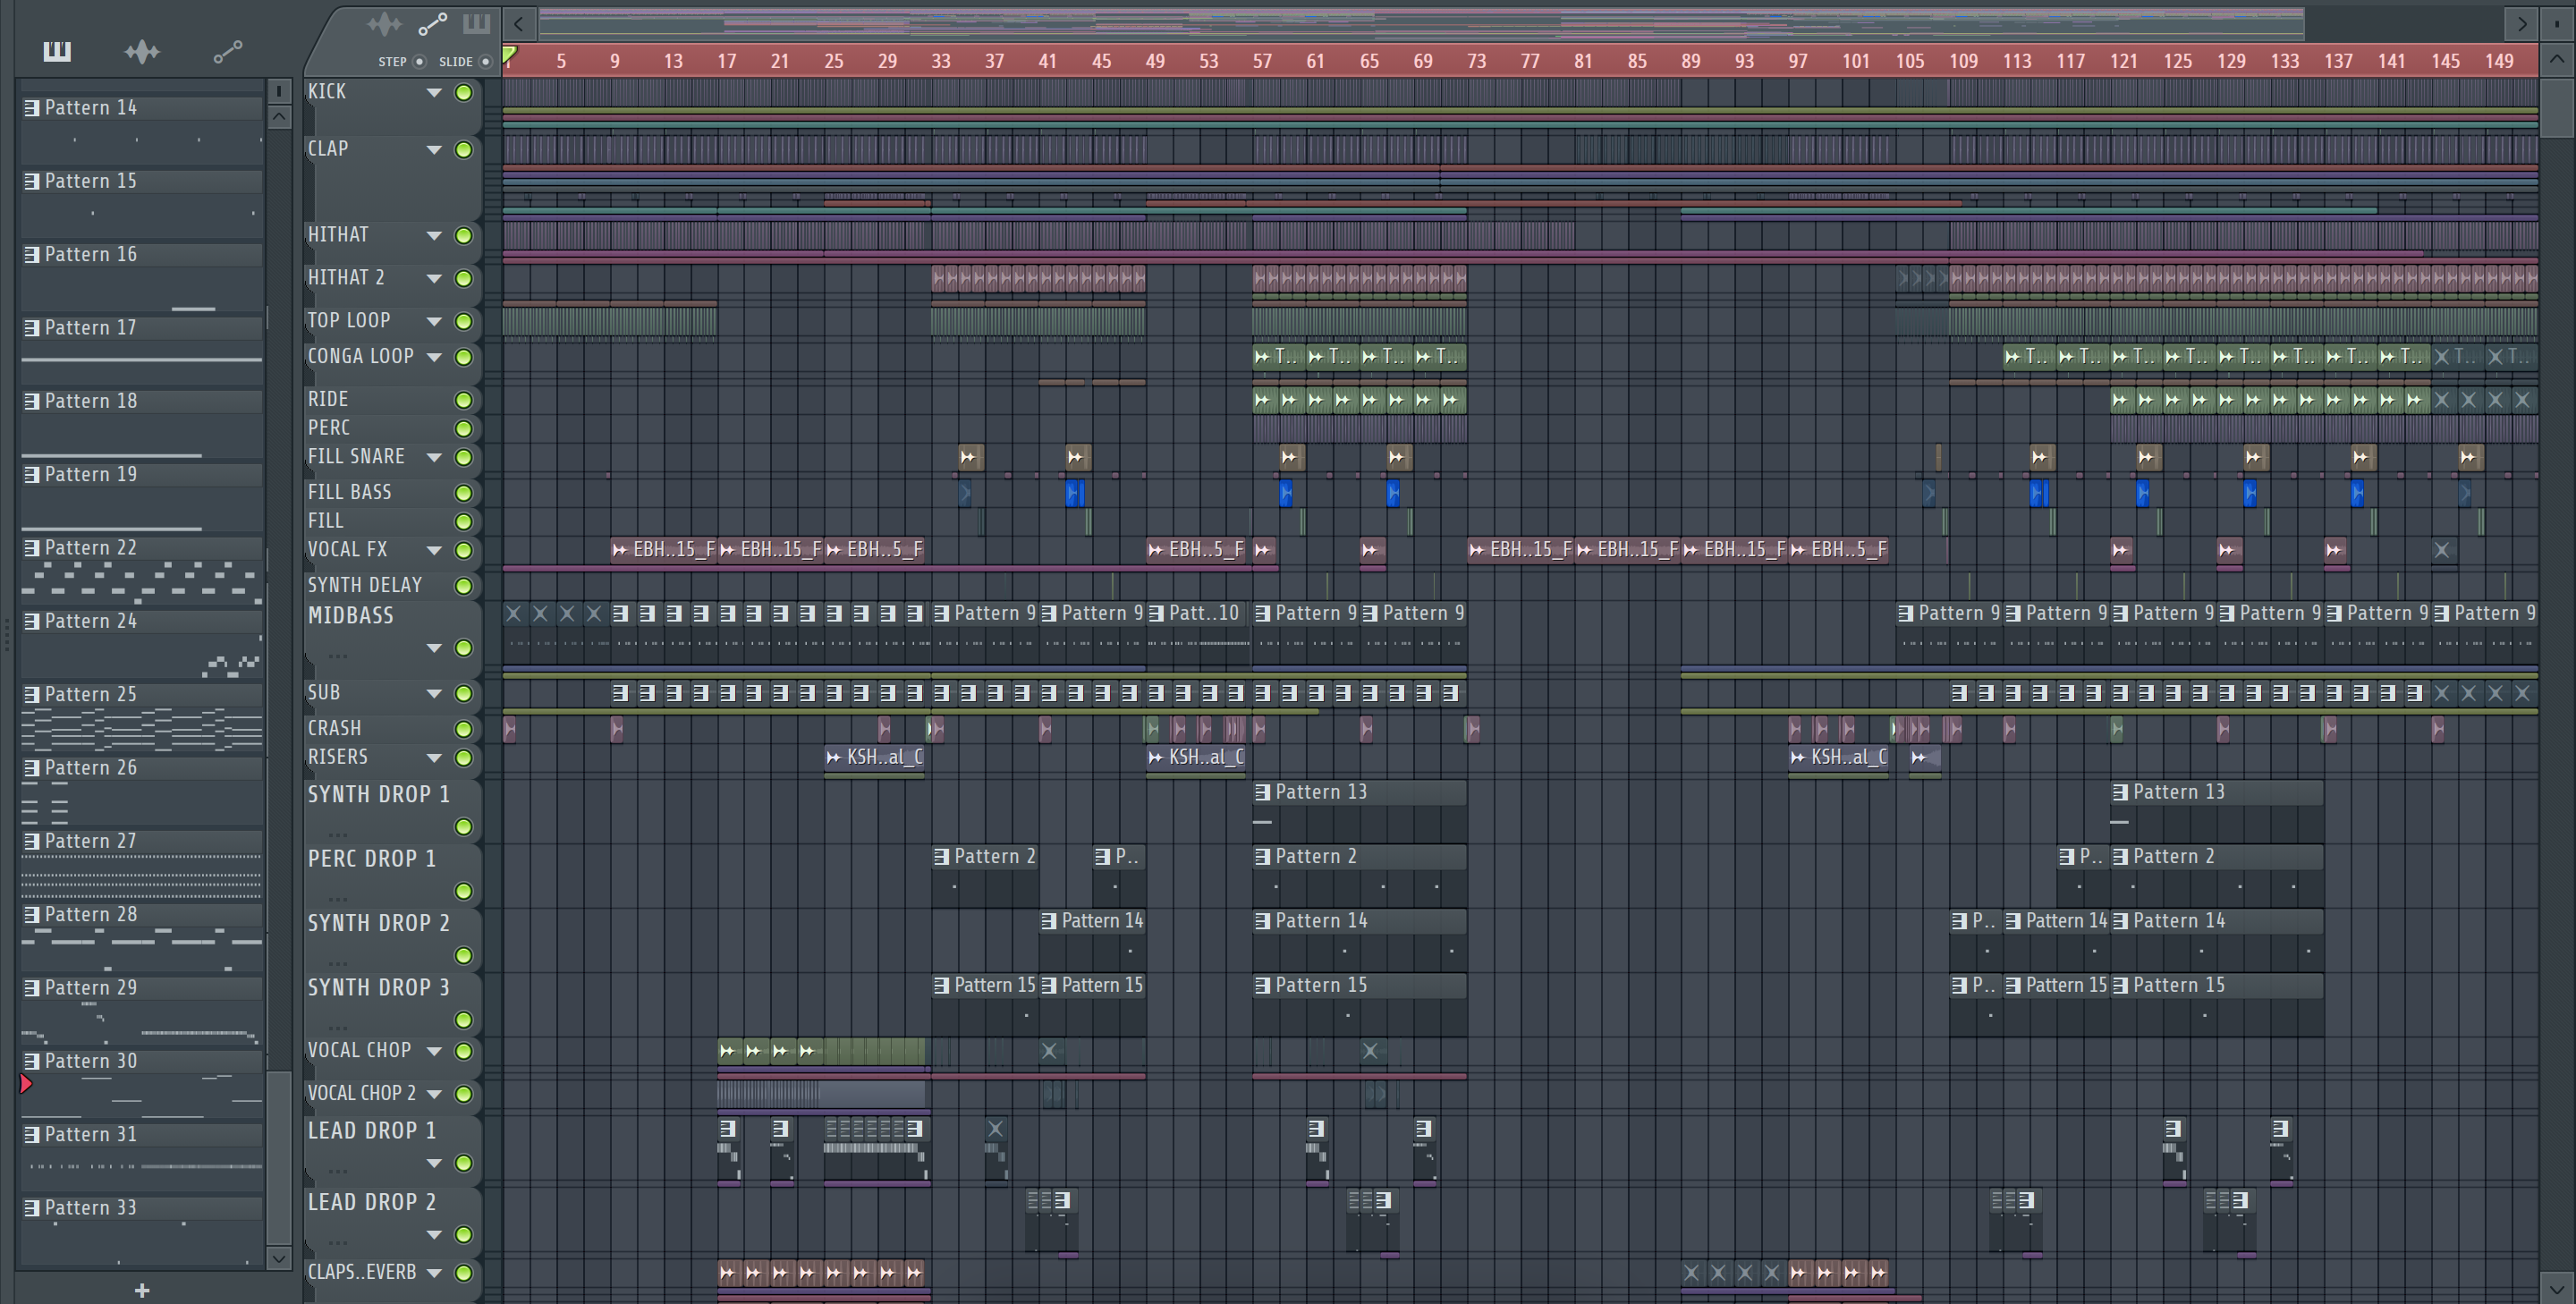Mute the PERC track
The image size is (2576, 1304).
[464, 429]
